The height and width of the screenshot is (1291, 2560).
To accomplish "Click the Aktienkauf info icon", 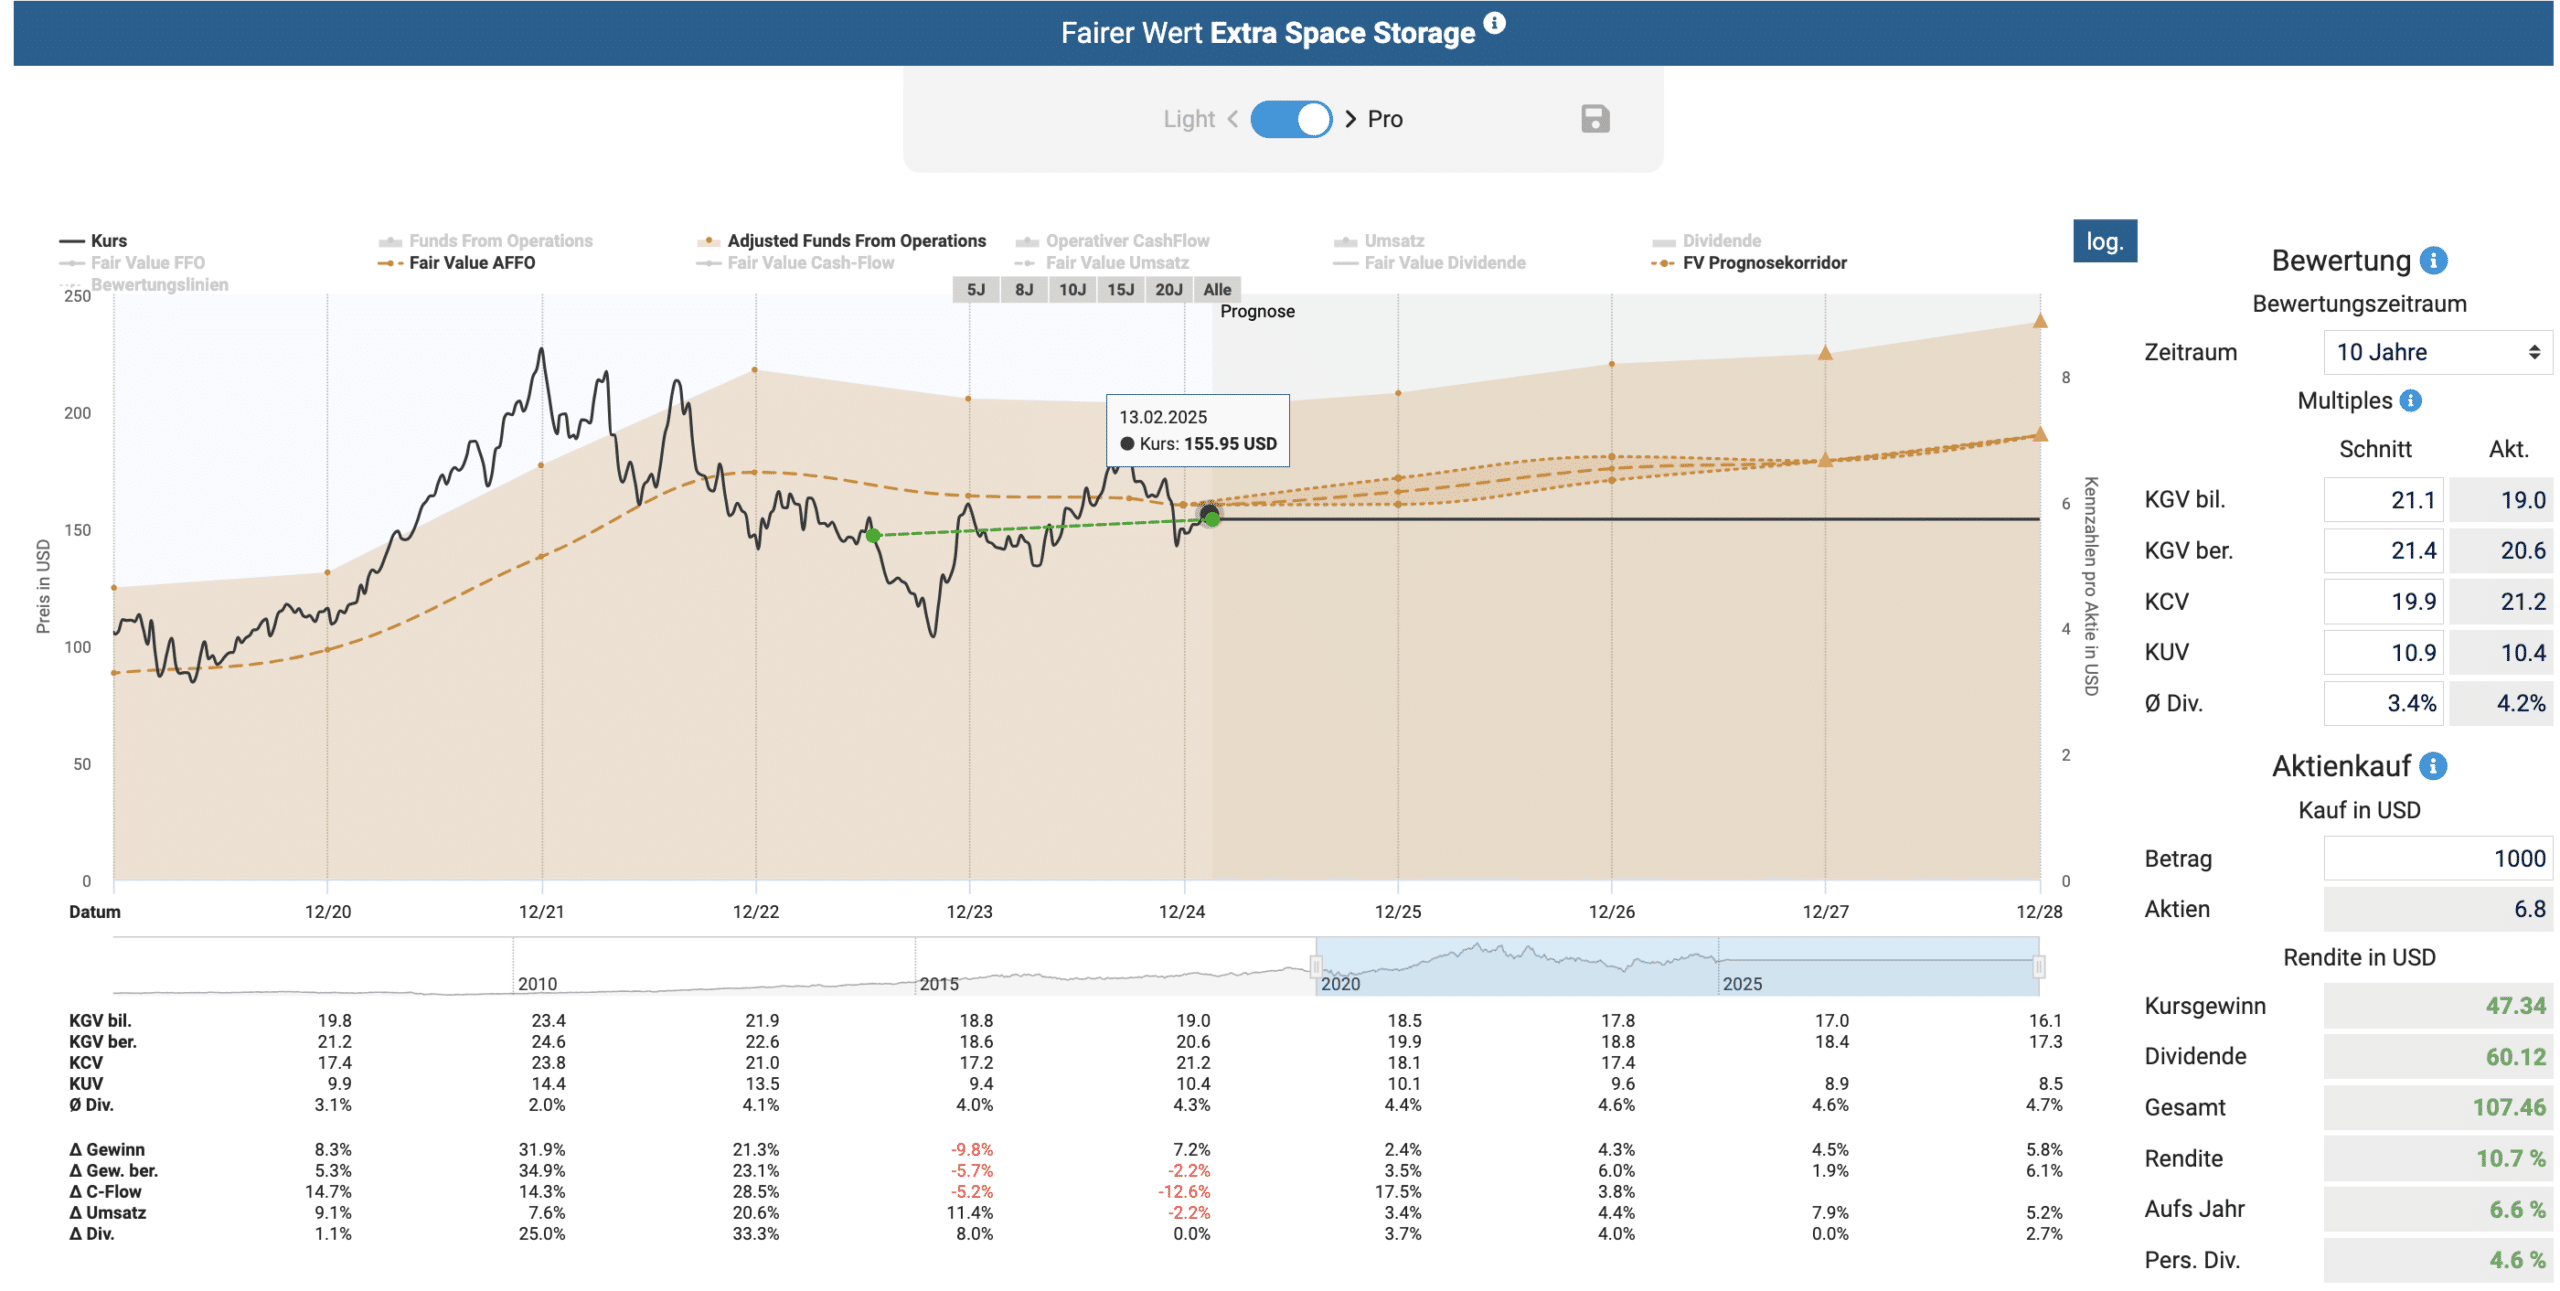I will pyautogui.click(x=2432, y=766).
